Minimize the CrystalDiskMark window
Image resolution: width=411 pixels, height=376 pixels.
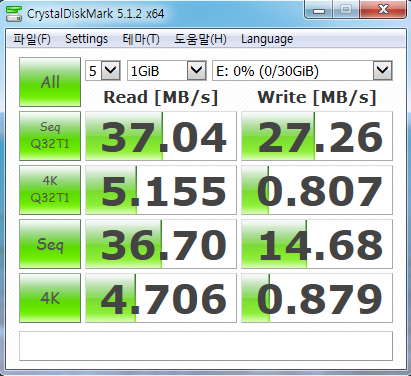pyautogui.click(x=319, y=10)
